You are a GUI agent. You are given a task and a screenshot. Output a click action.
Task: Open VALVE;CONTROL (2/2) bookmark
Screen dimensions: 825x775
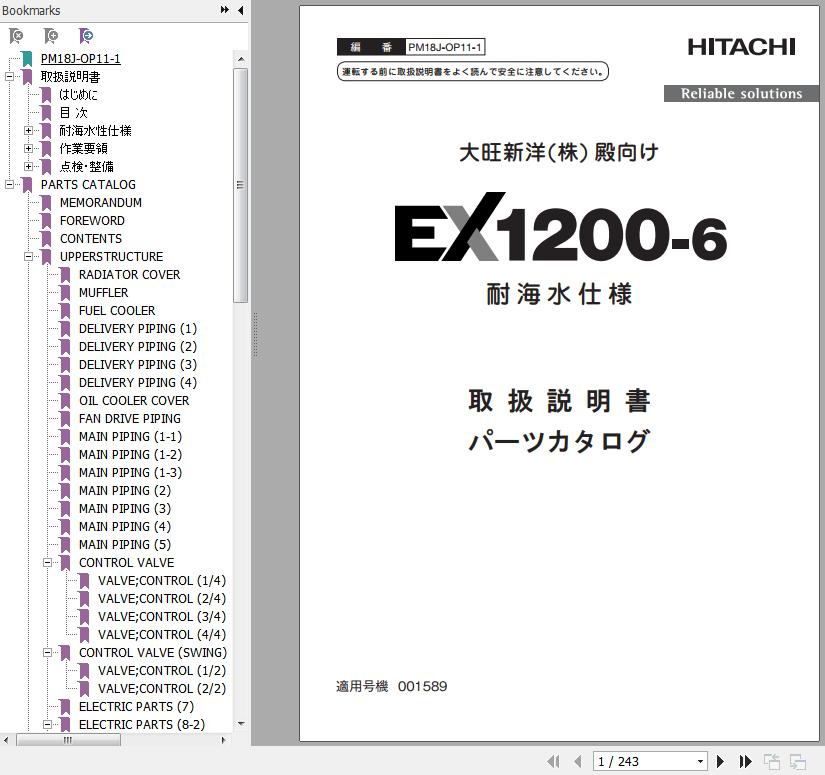tap(162, 688)
